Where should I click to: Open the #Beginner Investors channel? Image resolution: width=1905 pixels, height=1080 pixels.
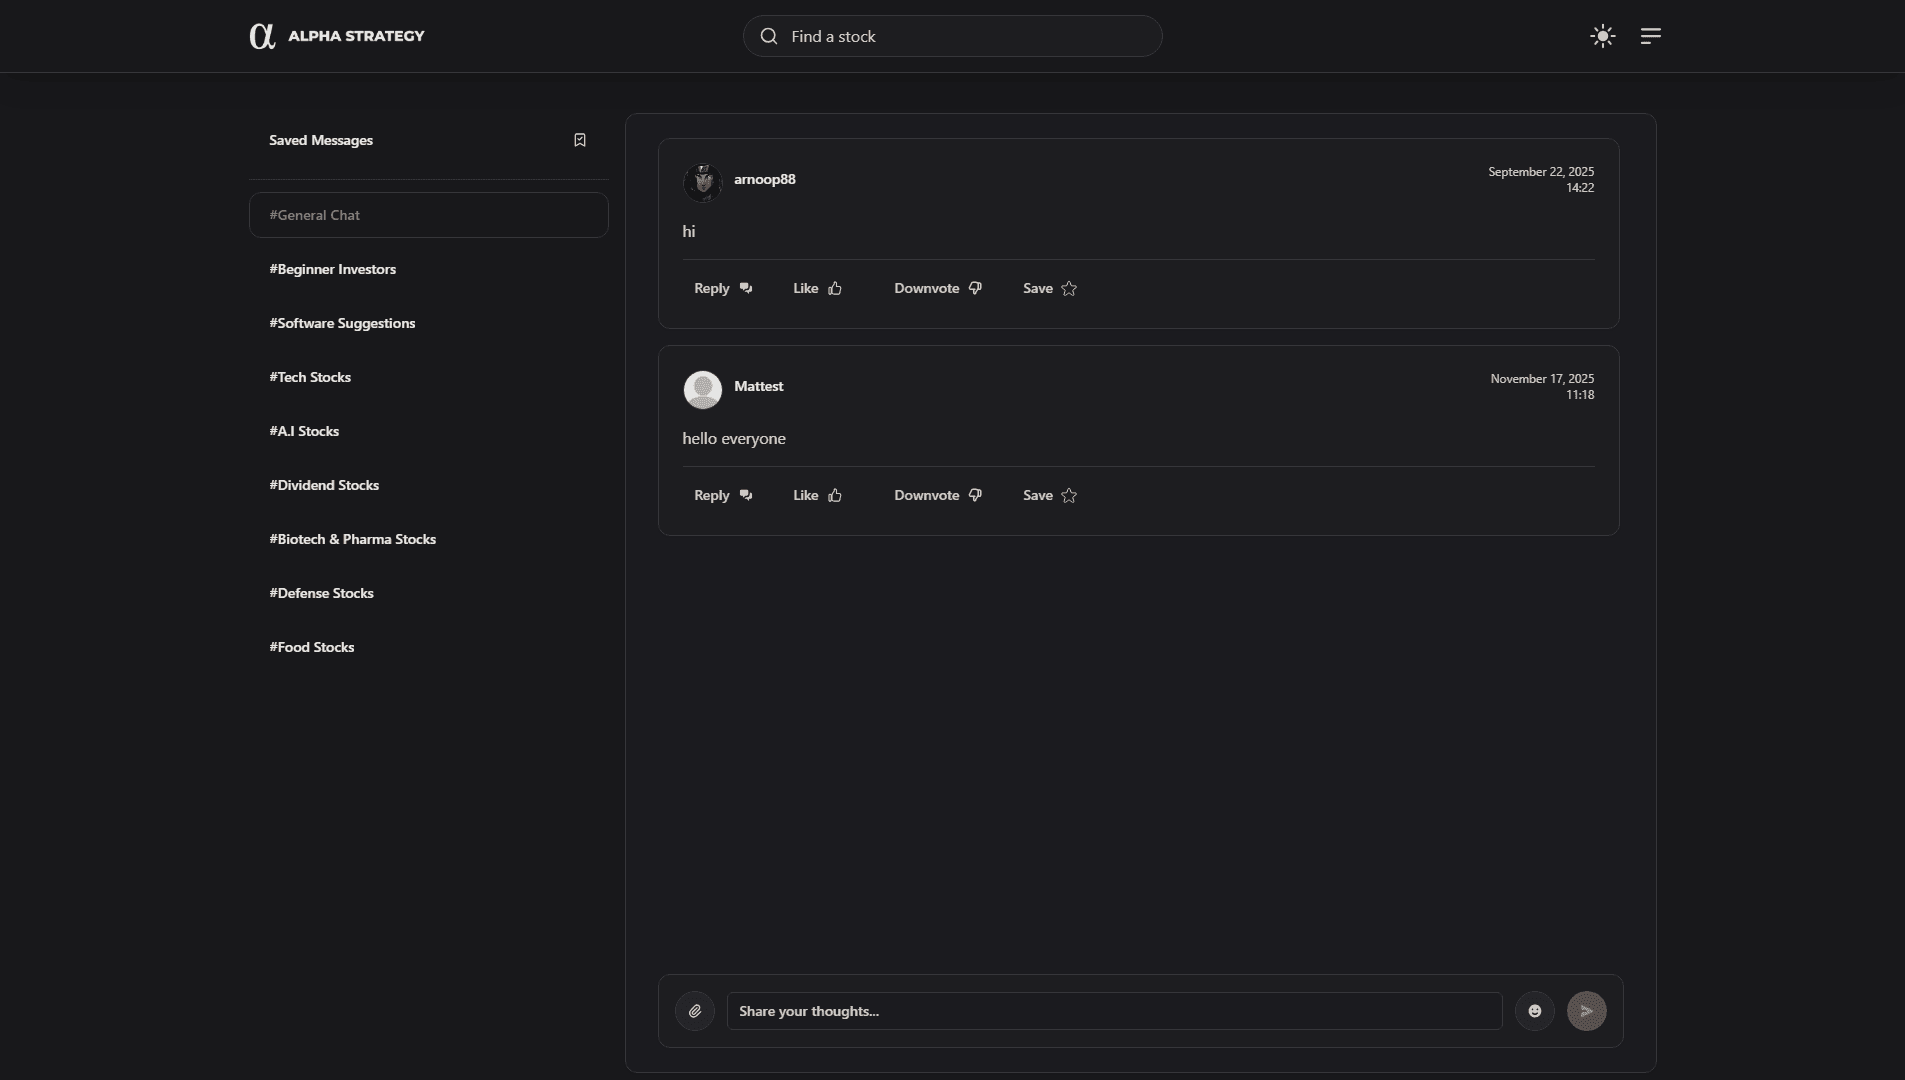tap(332, 269)
